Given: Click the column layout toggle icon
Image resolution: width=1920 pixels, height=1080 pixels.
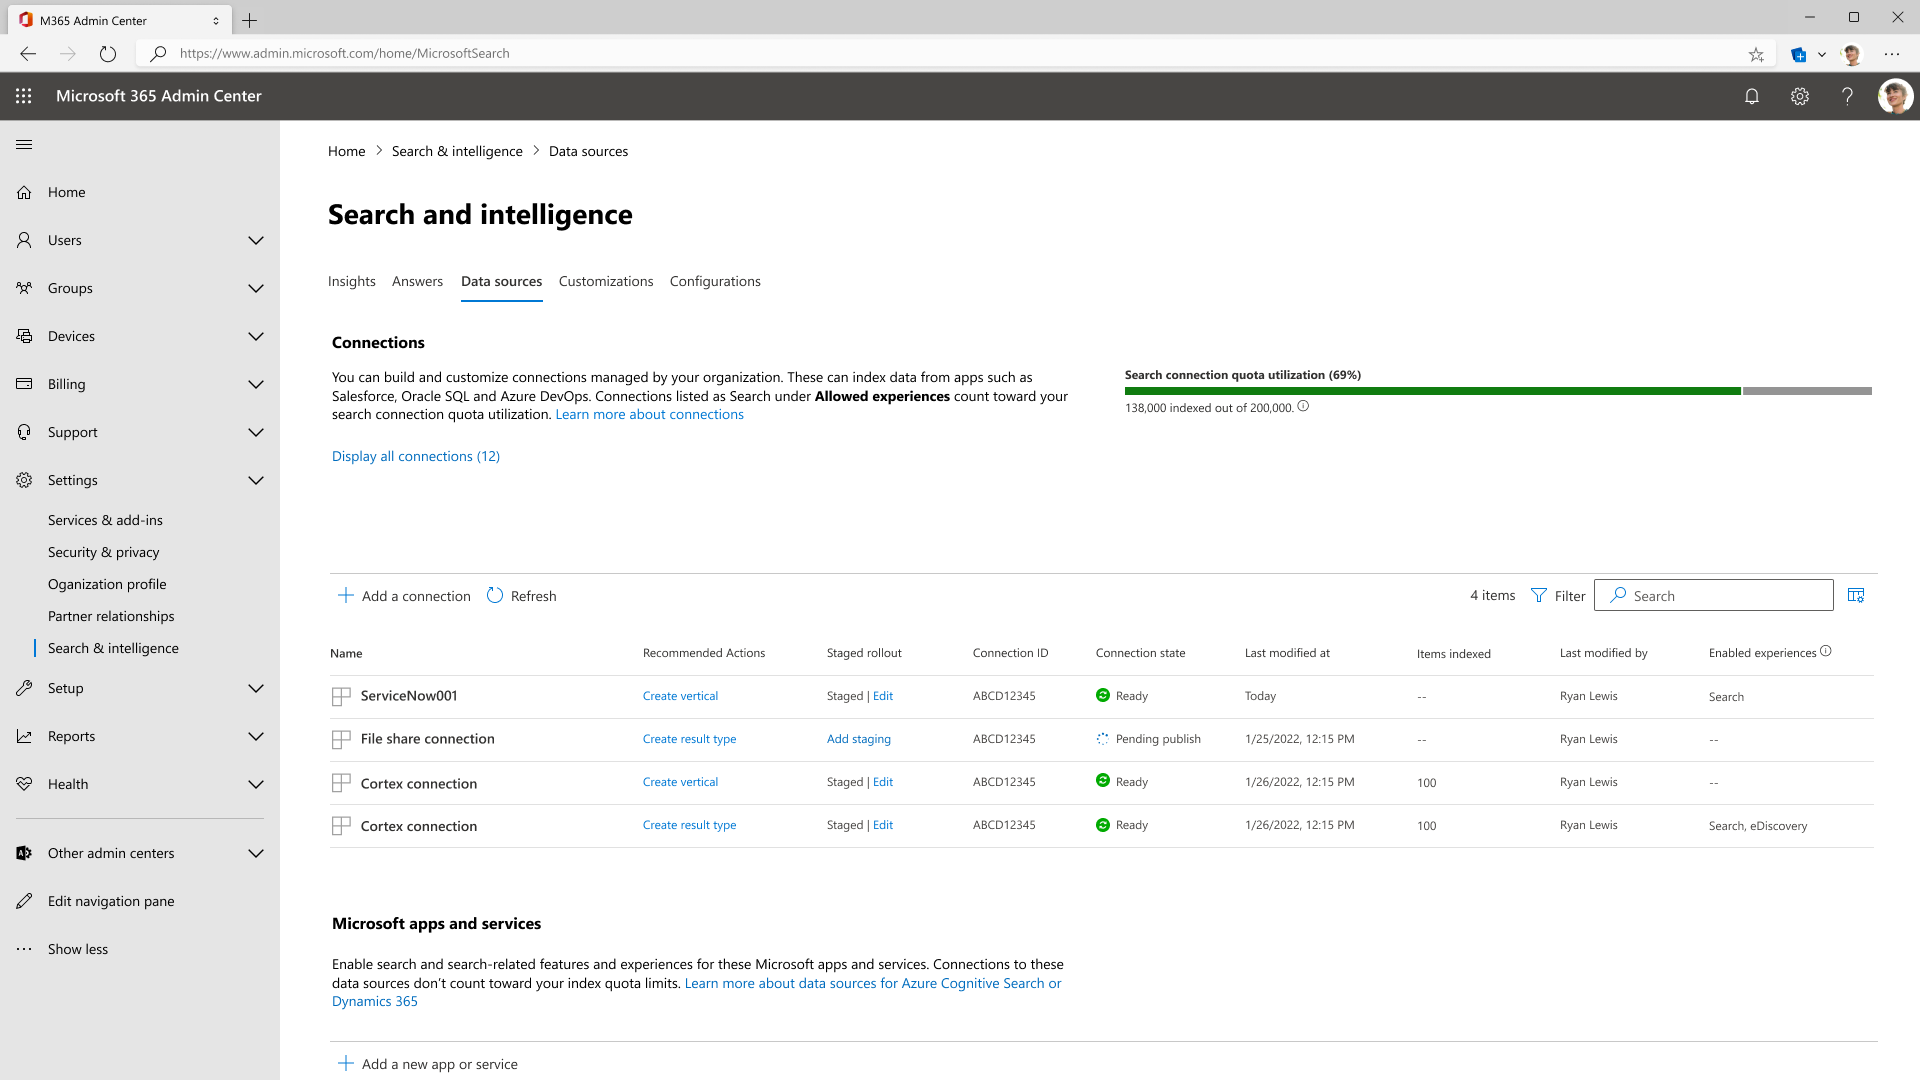Looking at the screenshot, I should [1855, 595].
